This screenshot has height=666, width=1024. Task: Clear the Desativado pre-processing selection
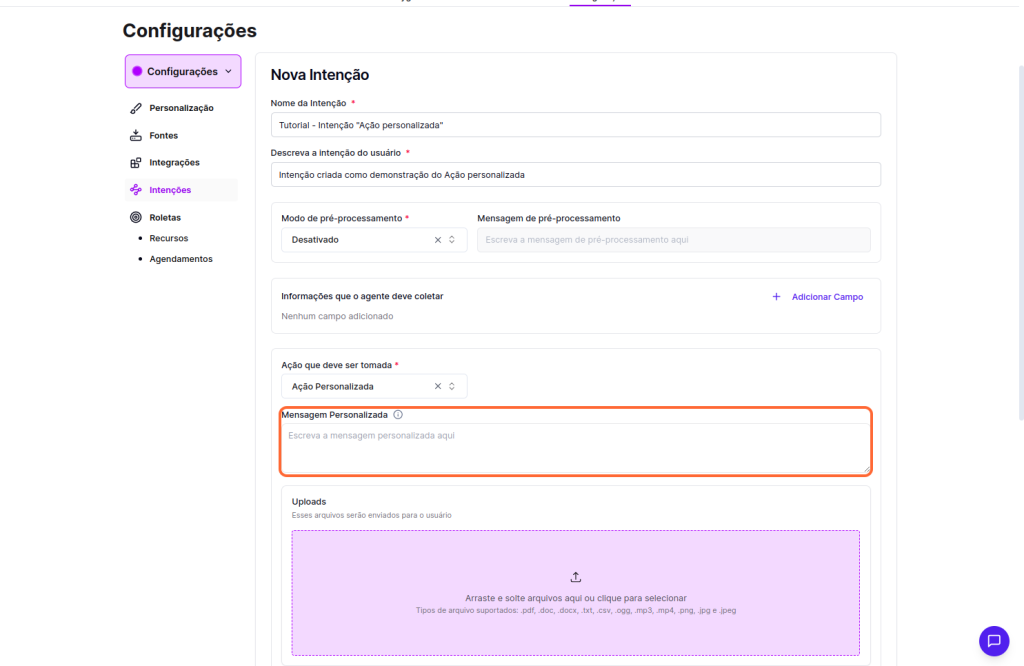point(437,240)
